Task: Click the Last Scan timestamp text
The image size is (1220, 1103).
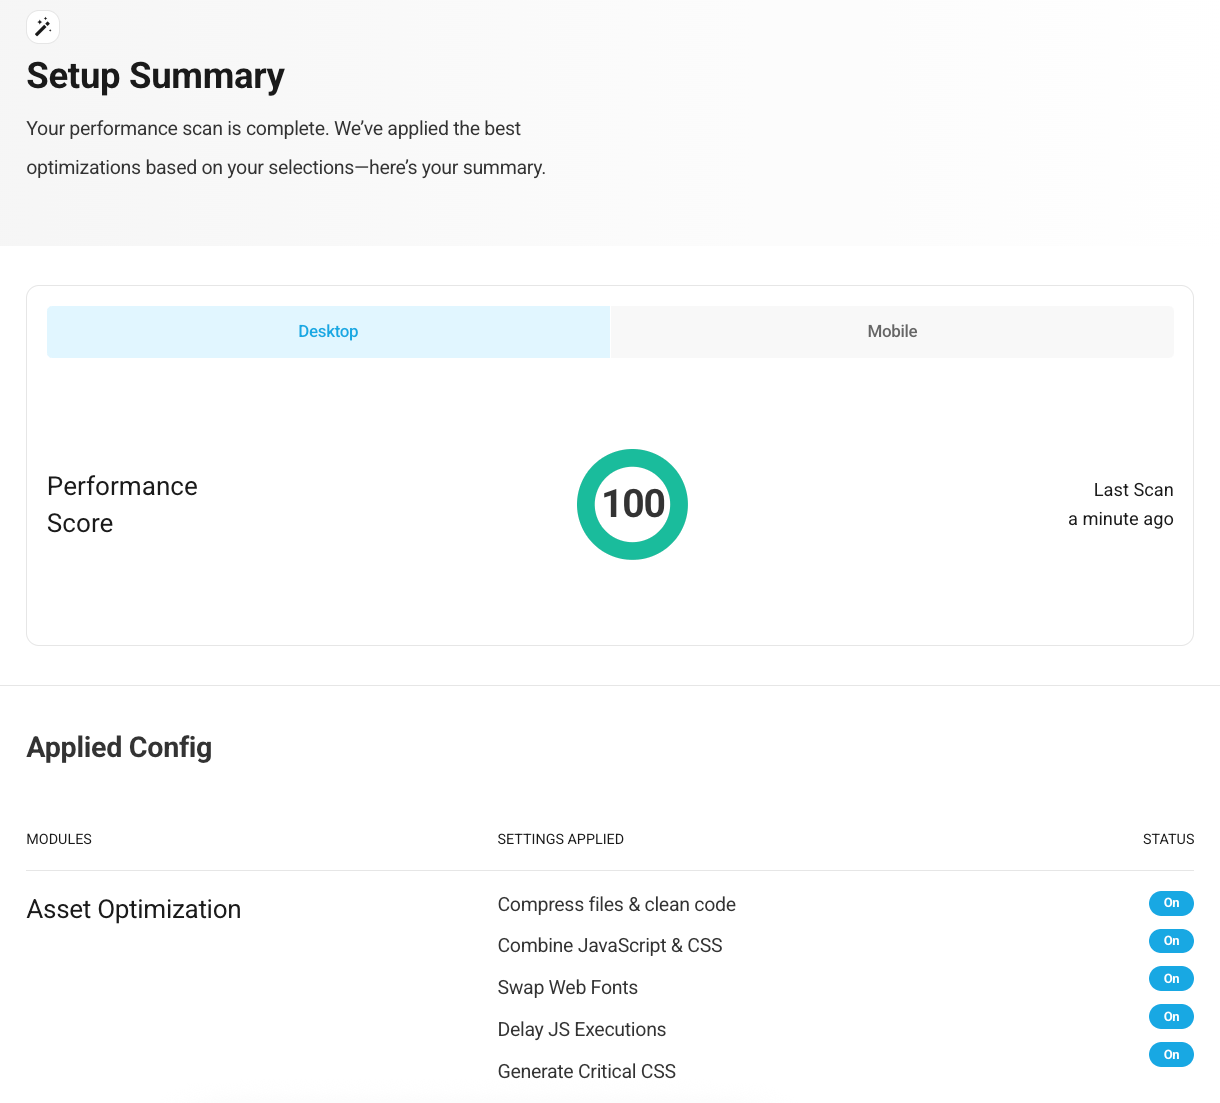Action: point(1120,518)
